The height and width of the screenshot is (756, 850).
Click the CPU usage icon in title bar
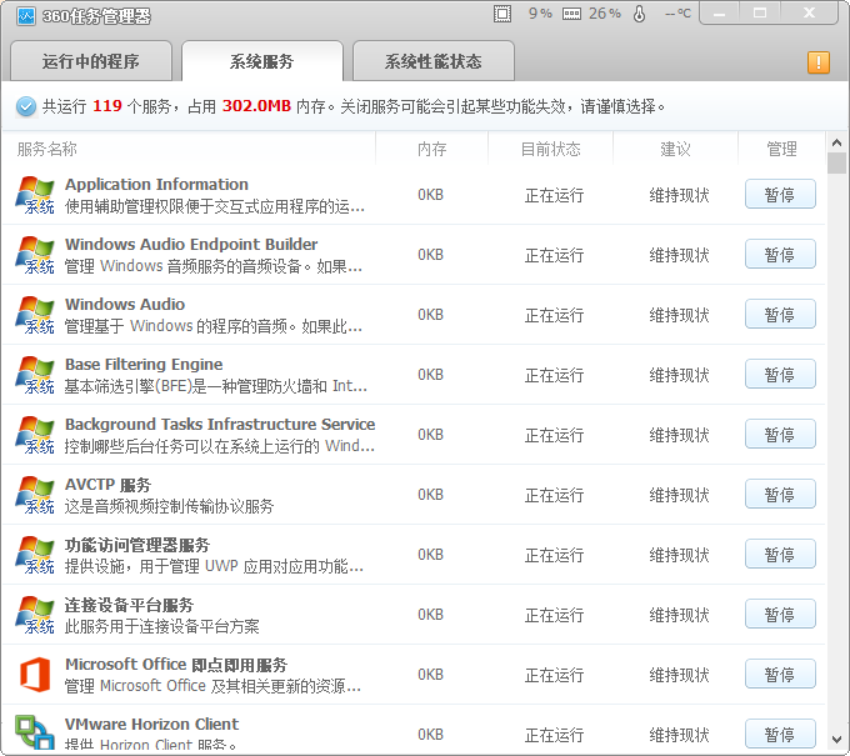(502, 14)
